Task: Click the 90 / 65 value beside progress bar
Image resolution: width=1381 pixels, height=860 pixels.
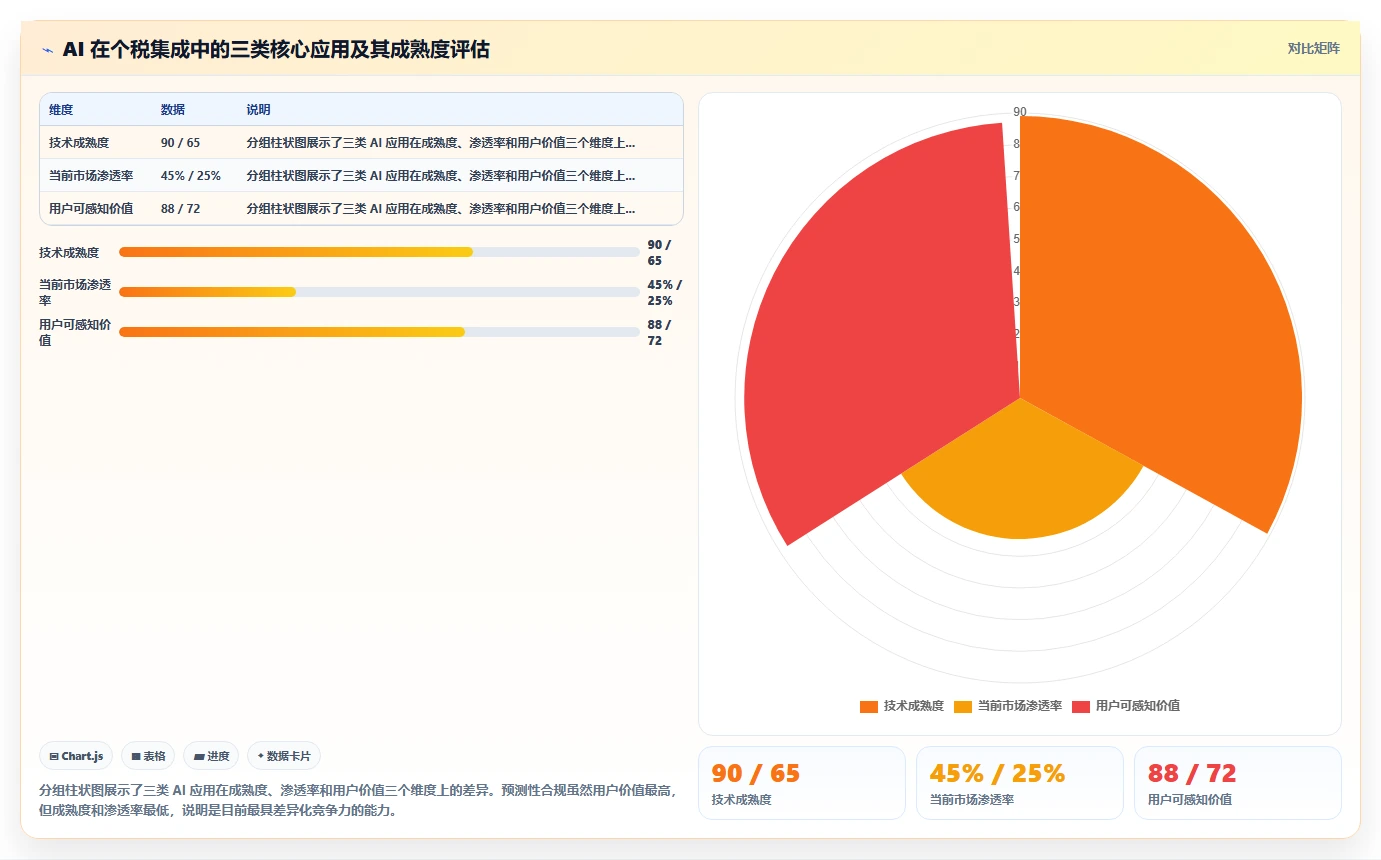Action: (660, 252)
